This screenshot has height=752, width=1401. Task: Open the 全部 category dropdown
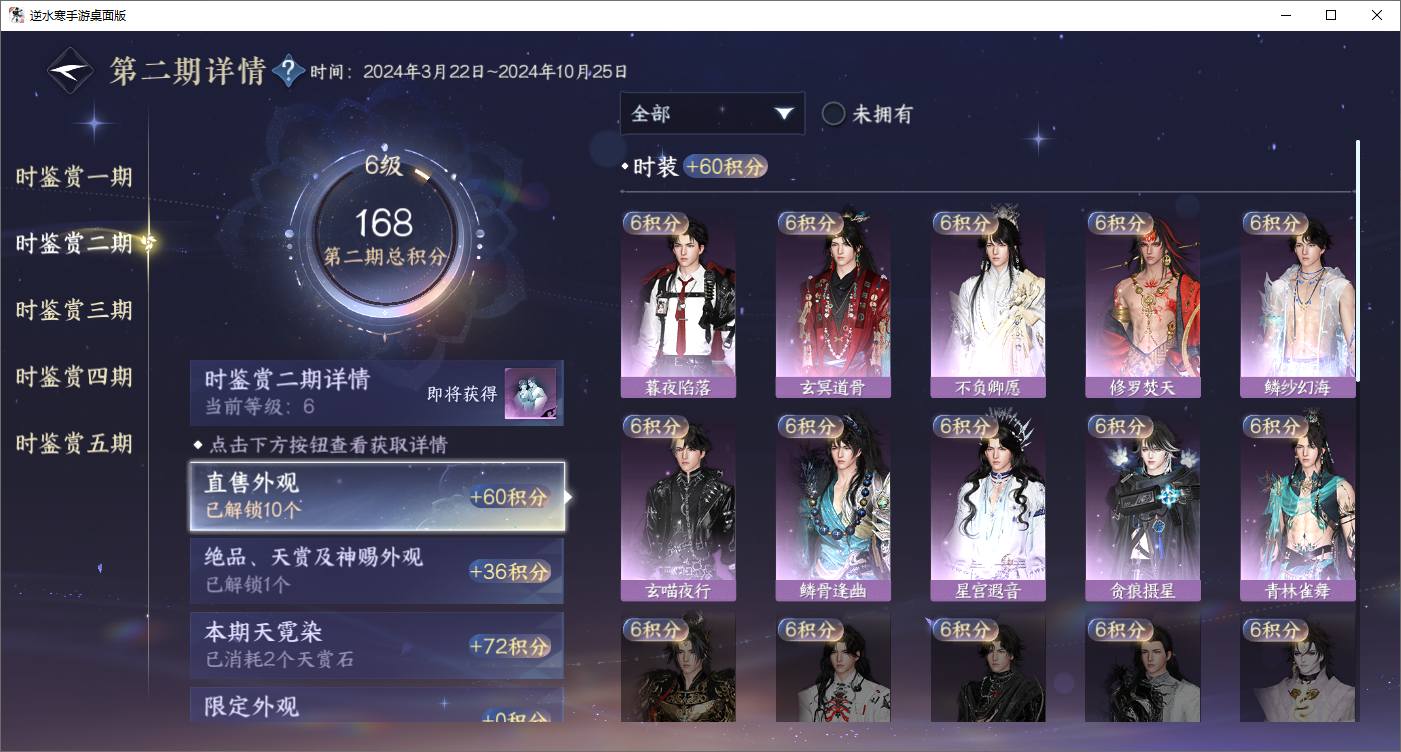click(x=712, y=114)
